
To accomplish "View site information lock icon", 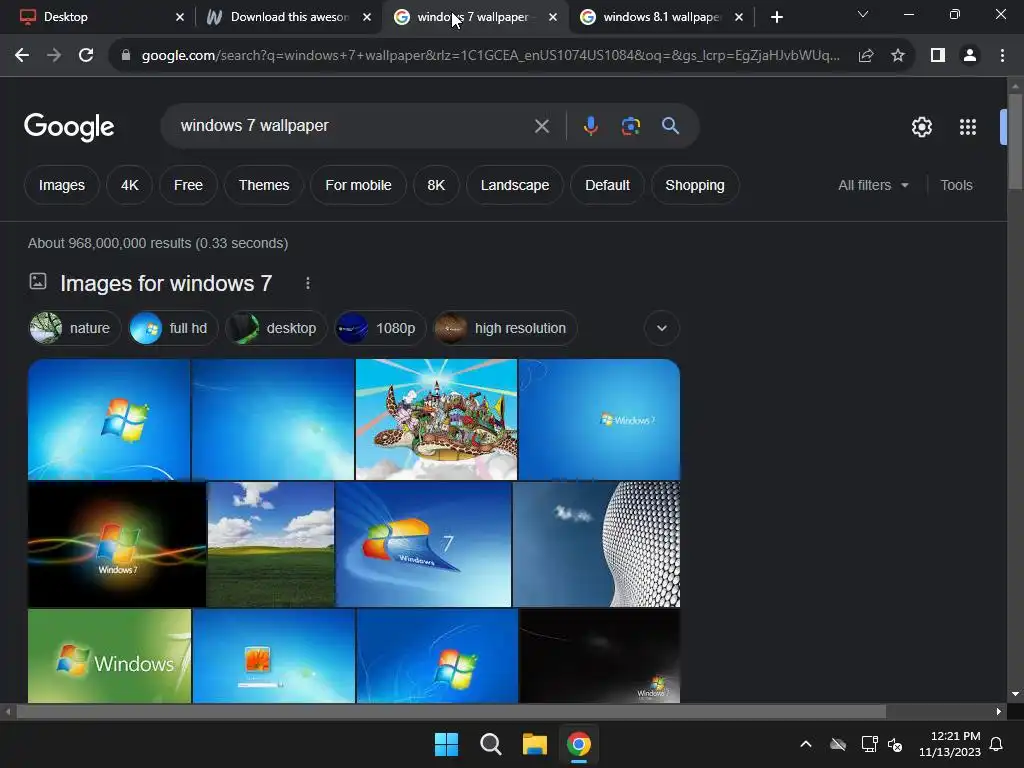I will 126,56.
